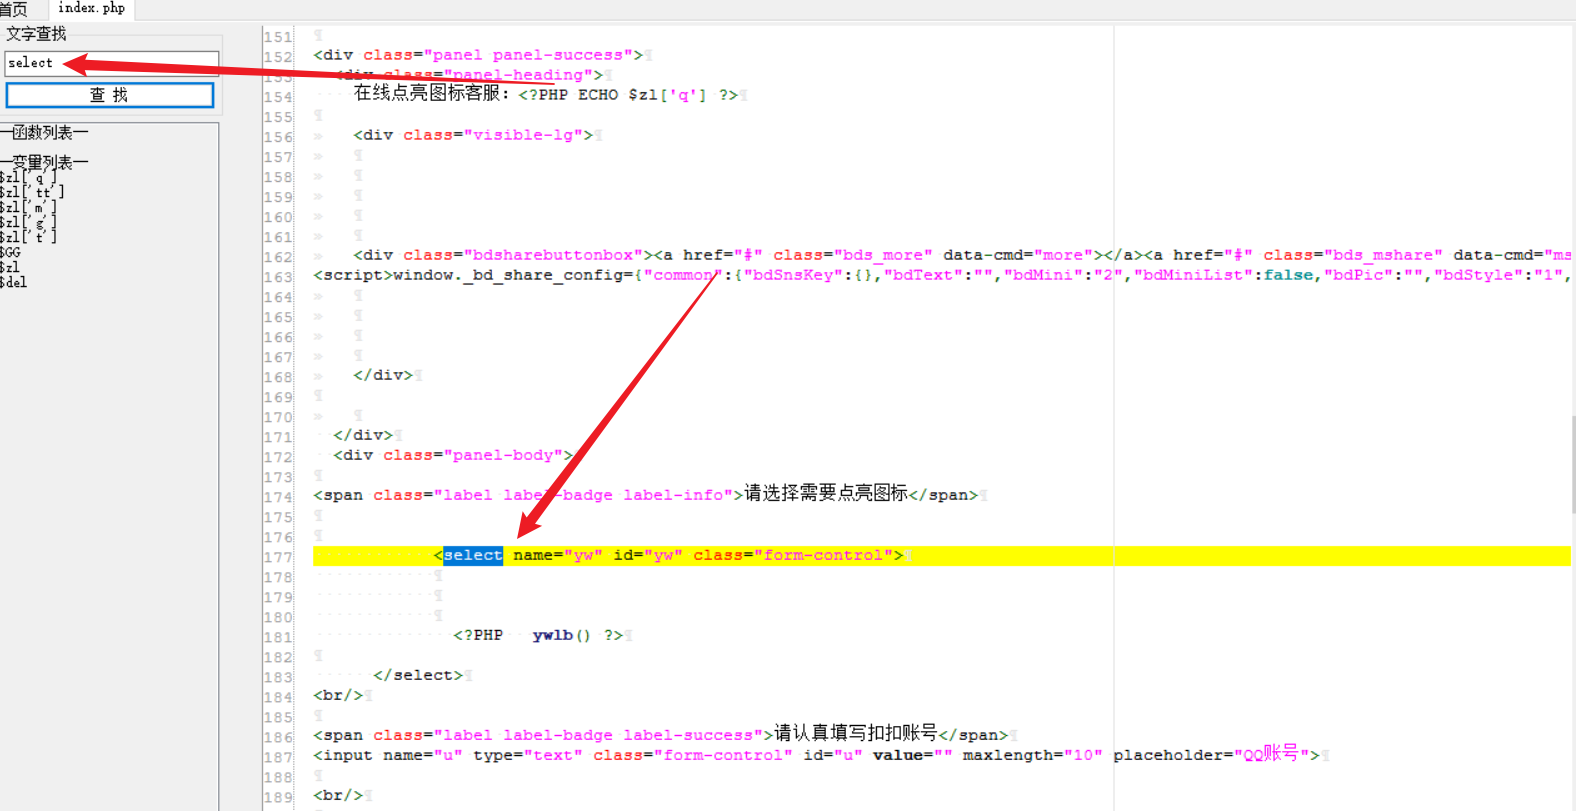Click line number 186 in the gutter

[x=278, y=737]
